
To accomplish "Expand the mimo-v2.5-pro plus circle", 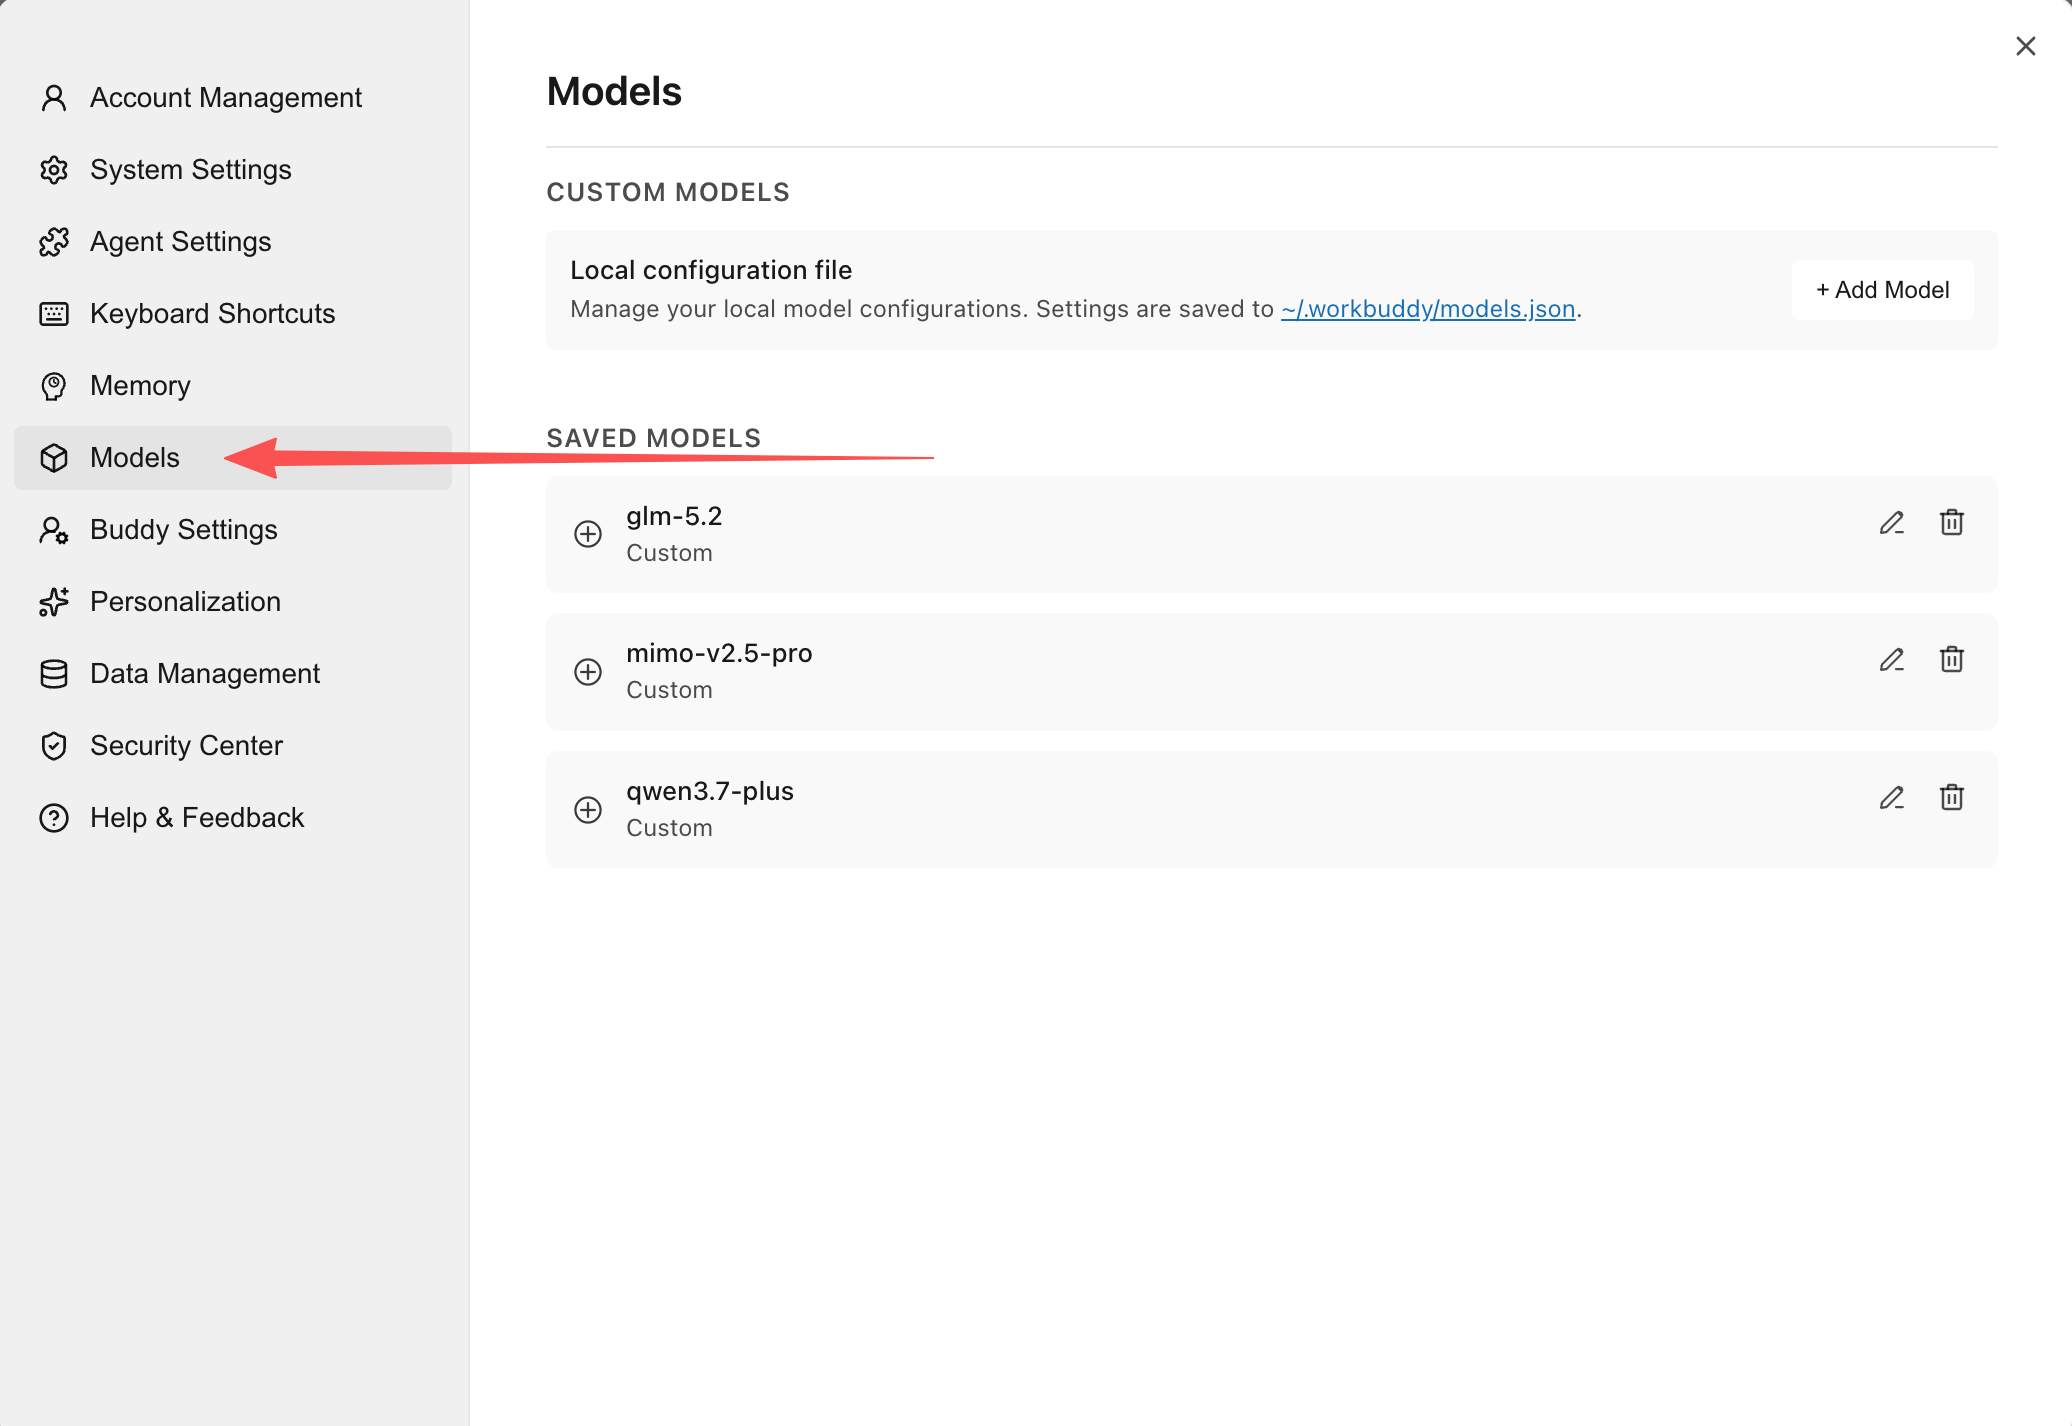I will click(588, 672).
